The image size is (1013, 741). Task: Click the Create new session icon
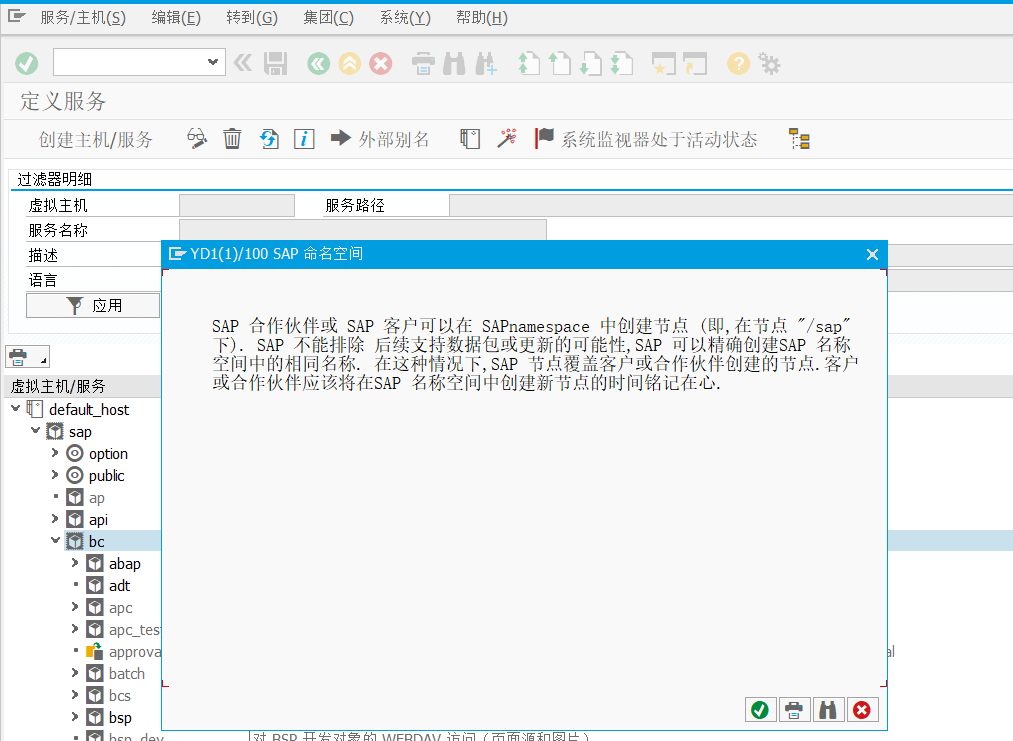663,63
